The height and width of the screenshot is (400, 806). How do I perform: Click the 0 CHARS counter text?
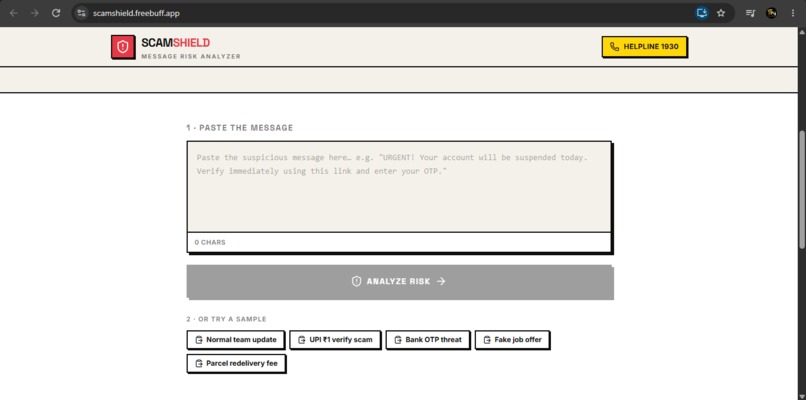pyautogui.click(x=210, y=242)
